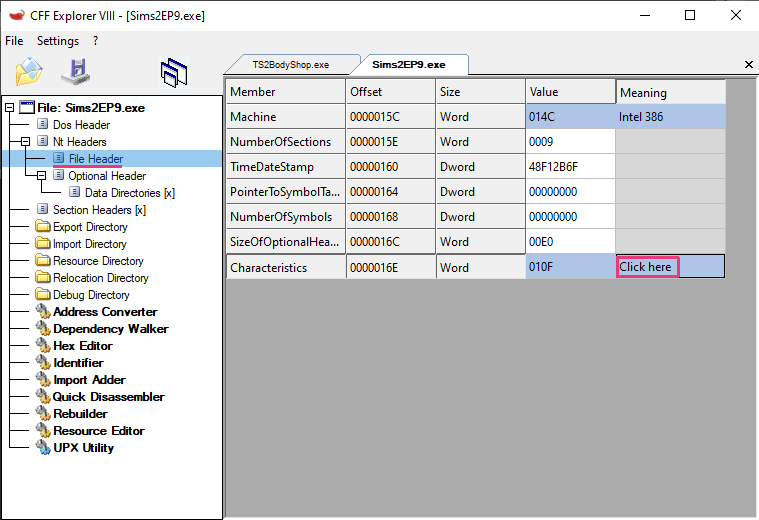Open the Settings menu
The height and width of the screenshot is (520, 759).
click(x=58, y=41)
